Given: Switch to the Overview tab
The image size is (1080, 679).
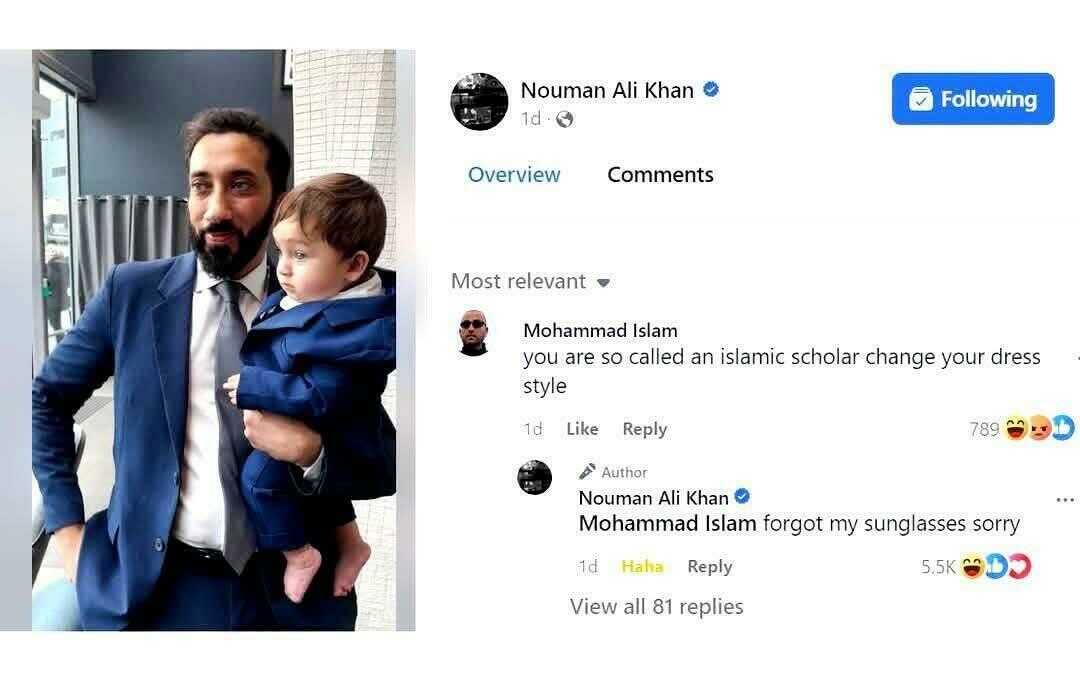Looking at the screenshot, I should (514, 174).
